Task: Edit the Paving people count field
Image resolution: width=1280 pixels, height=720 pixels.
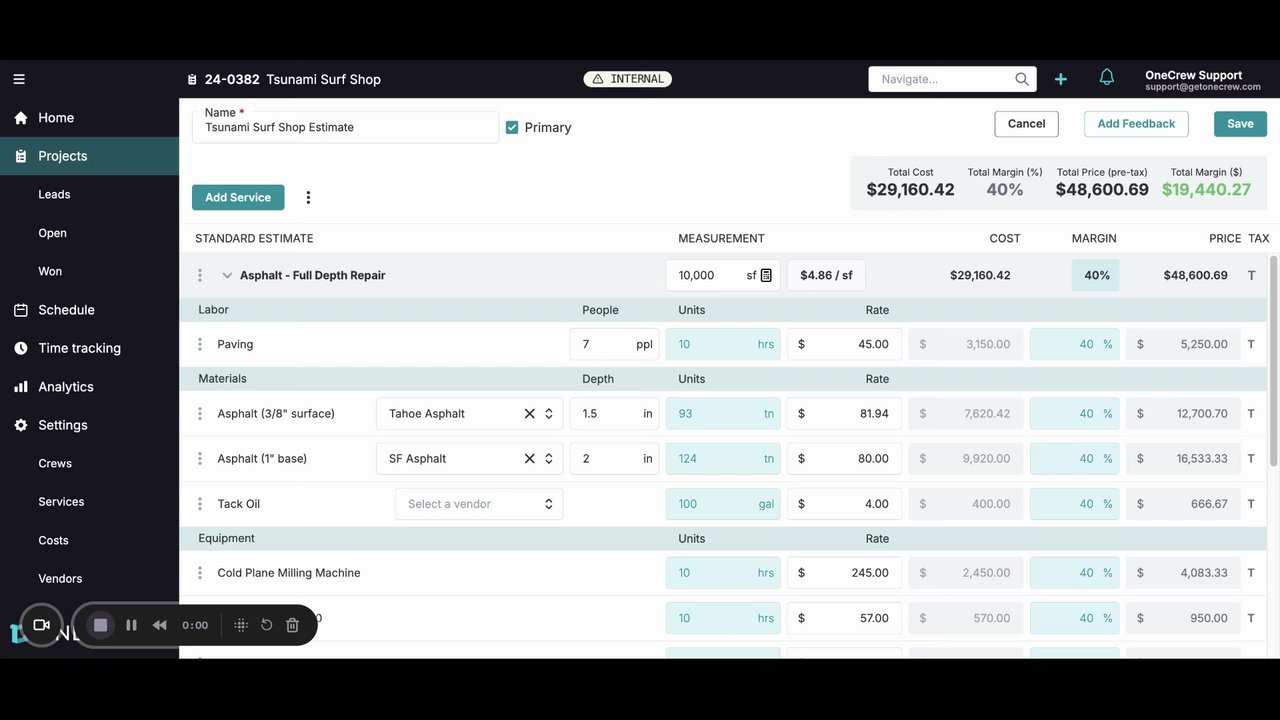Action: (614, 344)
